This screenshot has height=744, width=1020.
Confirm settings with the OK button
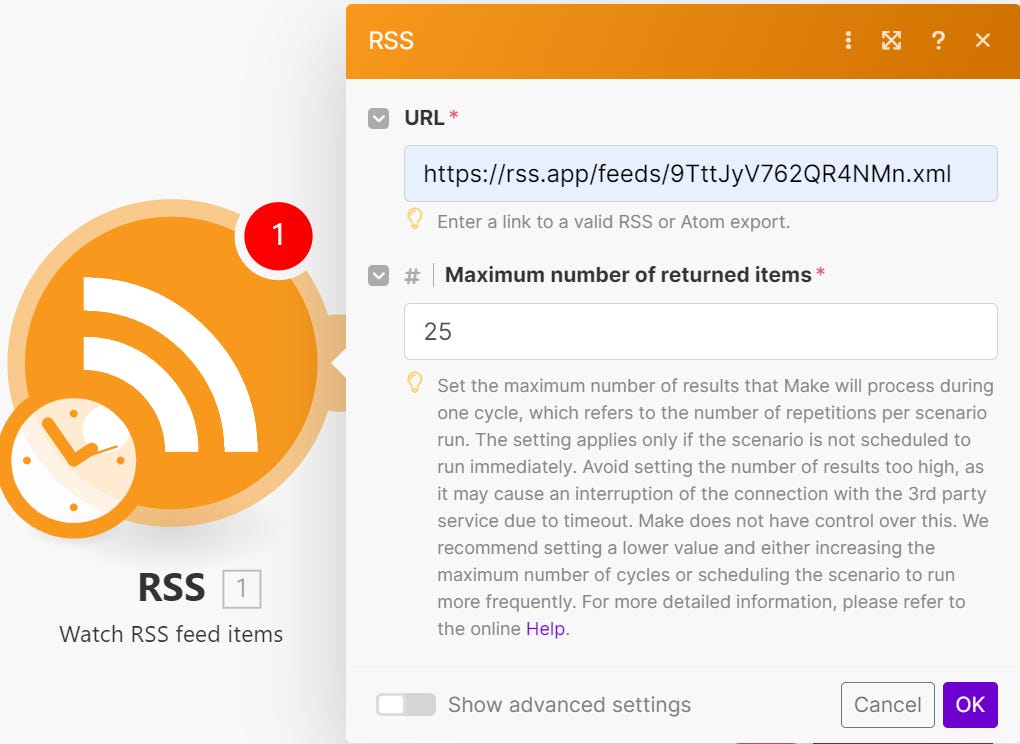tap(970, 704)
